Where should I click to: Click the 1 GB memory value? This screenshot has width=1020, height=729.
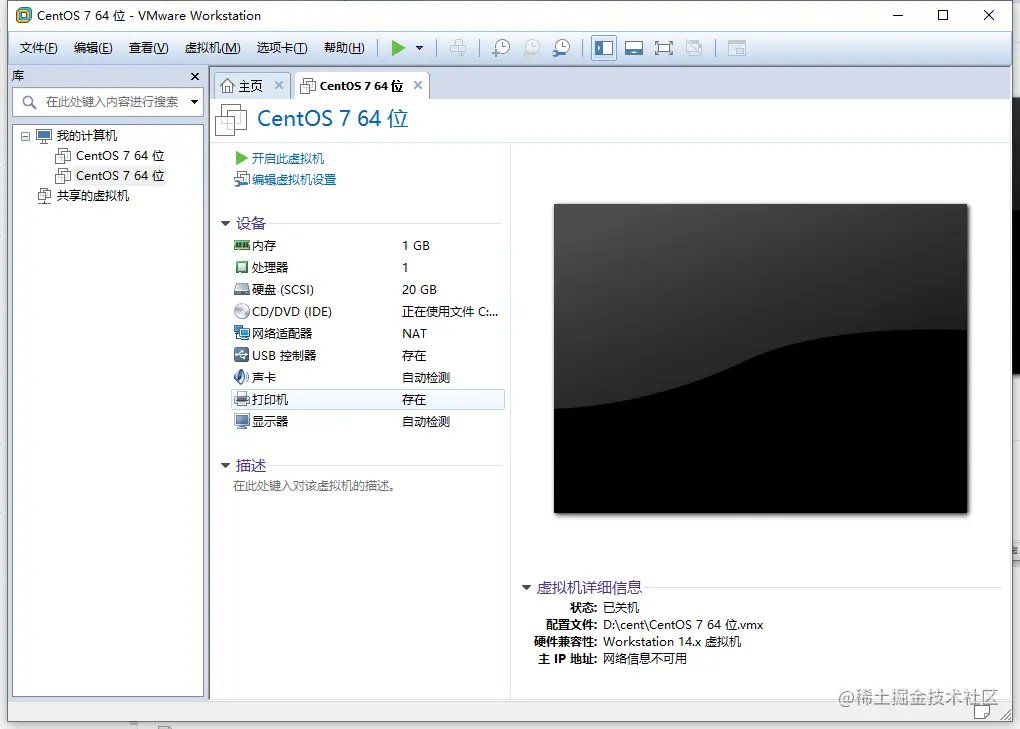416,245
